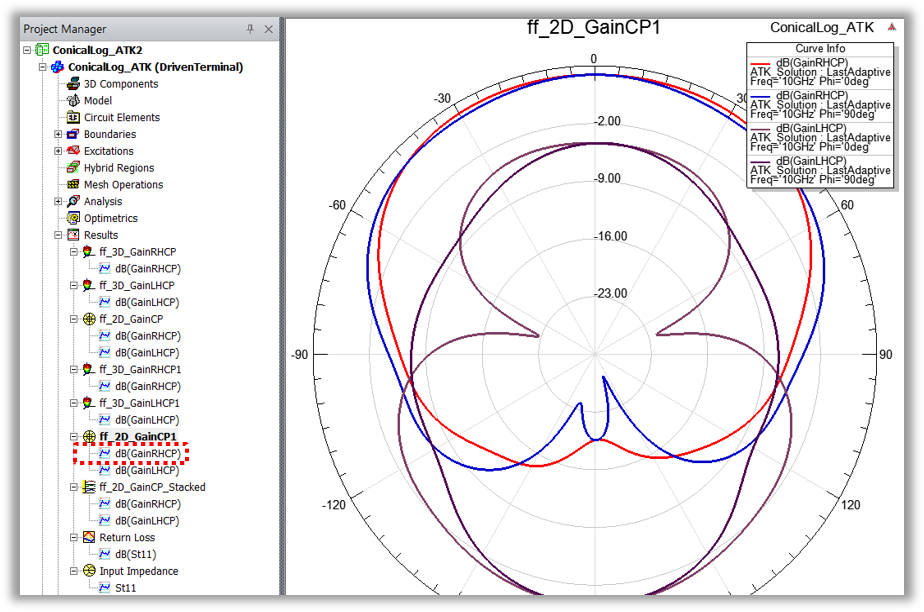Click the ConicalLog_ATK2 project icon
This screenshot has width=924, height=612.
click(42, 50)
